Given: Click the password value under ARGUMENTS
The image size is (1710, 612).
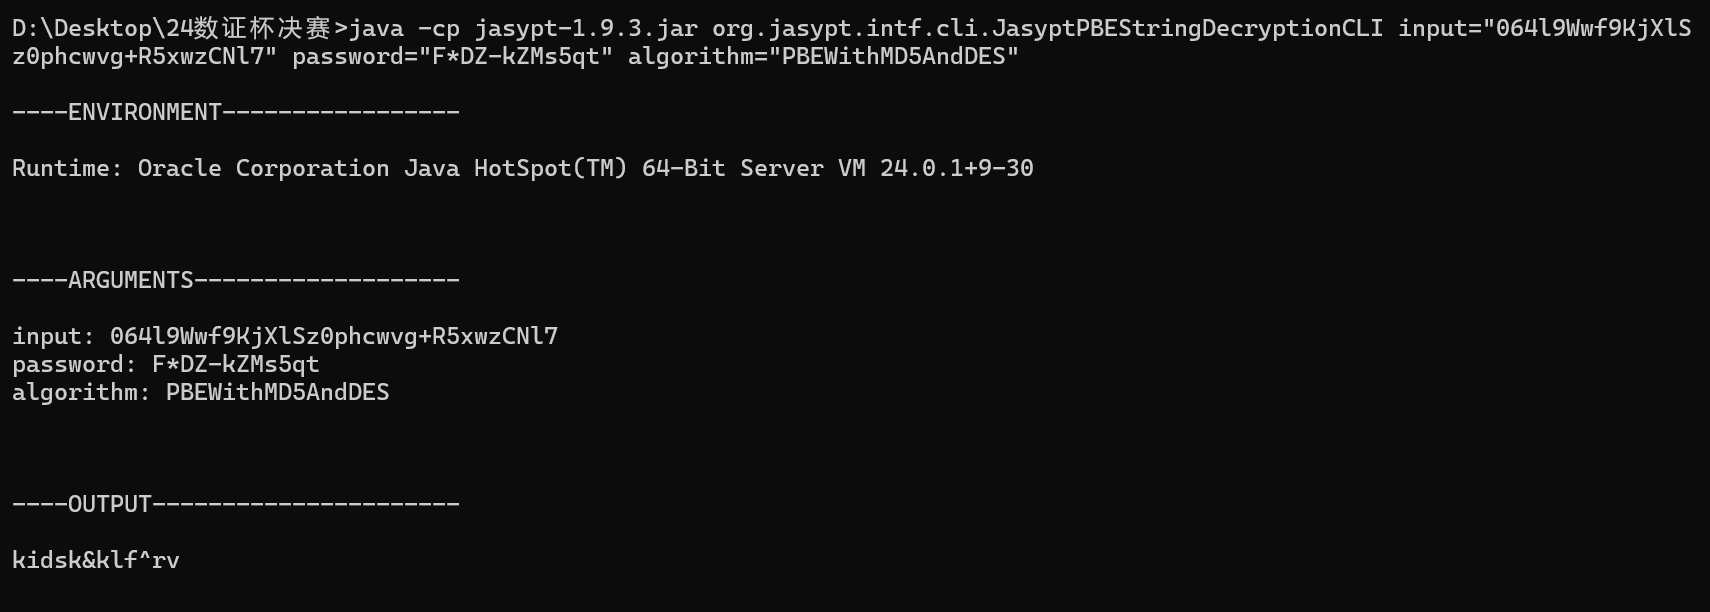Looking at the screenshot, I should click(x=235, y=364).
